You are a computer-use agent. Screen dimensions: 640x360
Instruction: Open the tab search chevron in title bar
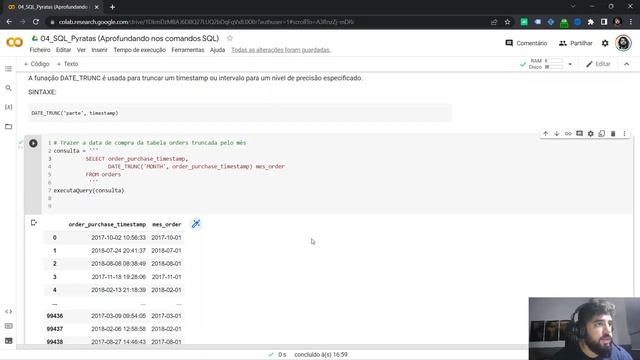pyautogui.click(x=573, y=7)
